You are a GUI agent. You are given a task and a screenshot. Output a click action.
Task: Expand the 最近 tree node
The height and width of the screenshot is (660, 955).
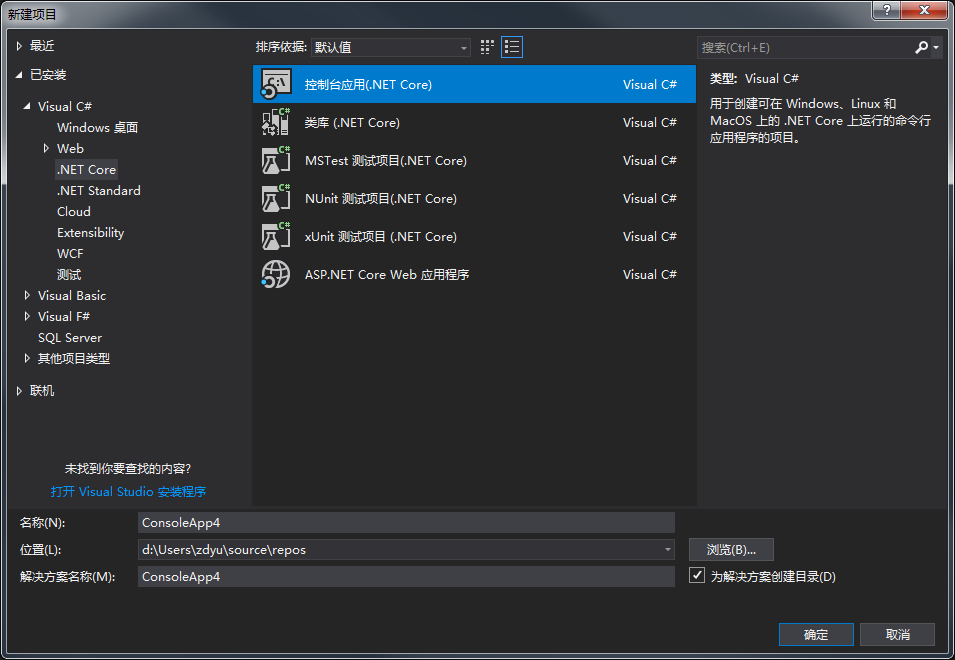pyautogui.click(x=19, y=46)
